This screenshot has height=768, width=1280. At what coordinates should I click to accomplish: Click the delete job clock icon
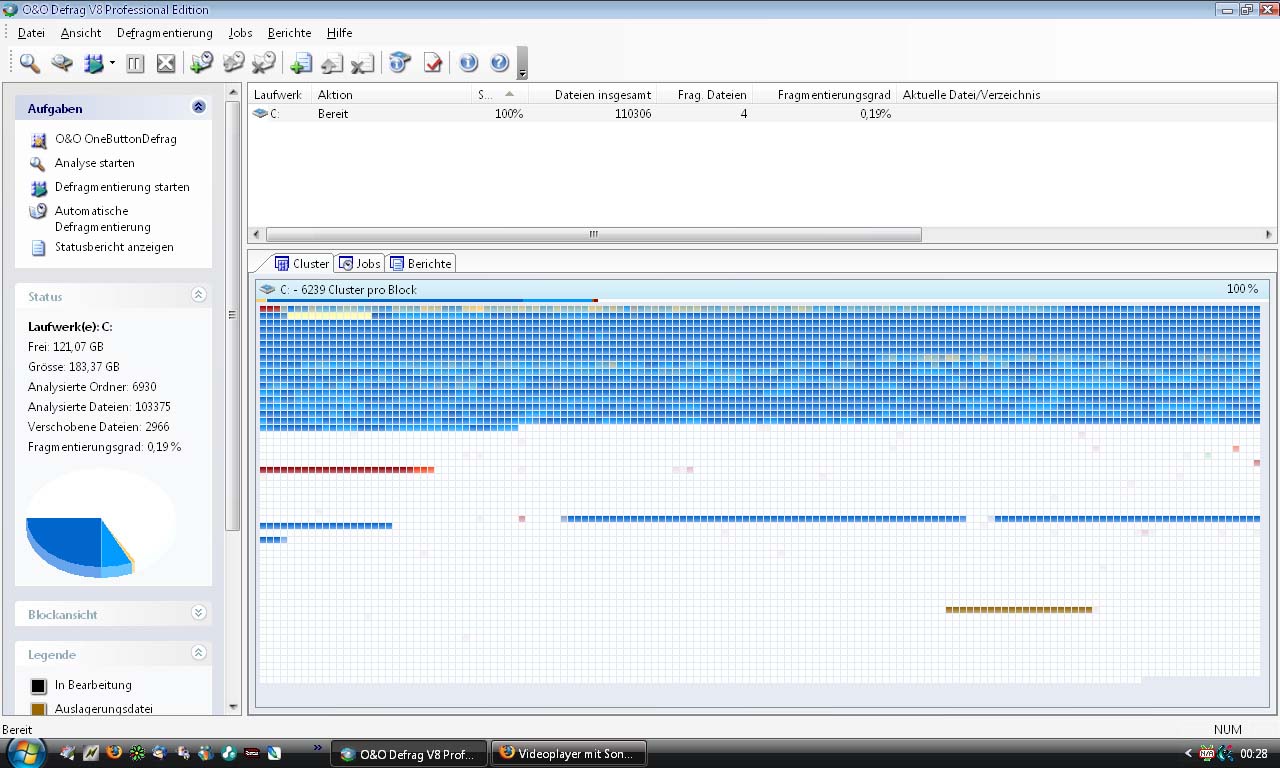[x=264, y=63]
